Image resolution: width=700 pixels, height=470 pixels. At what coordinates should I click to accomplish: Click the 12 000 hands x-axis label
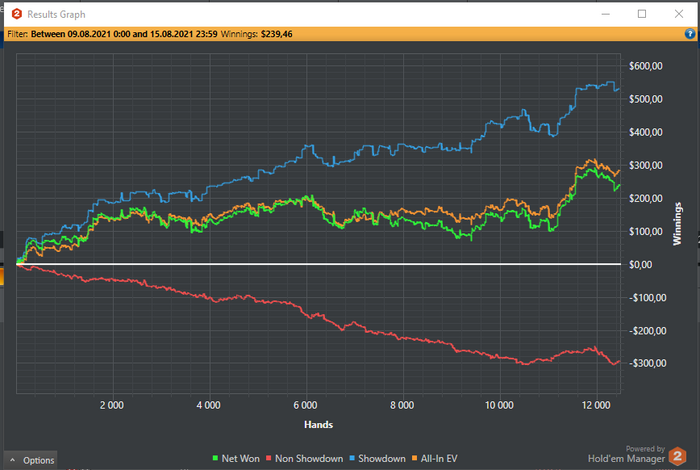(x=596, y=405)
